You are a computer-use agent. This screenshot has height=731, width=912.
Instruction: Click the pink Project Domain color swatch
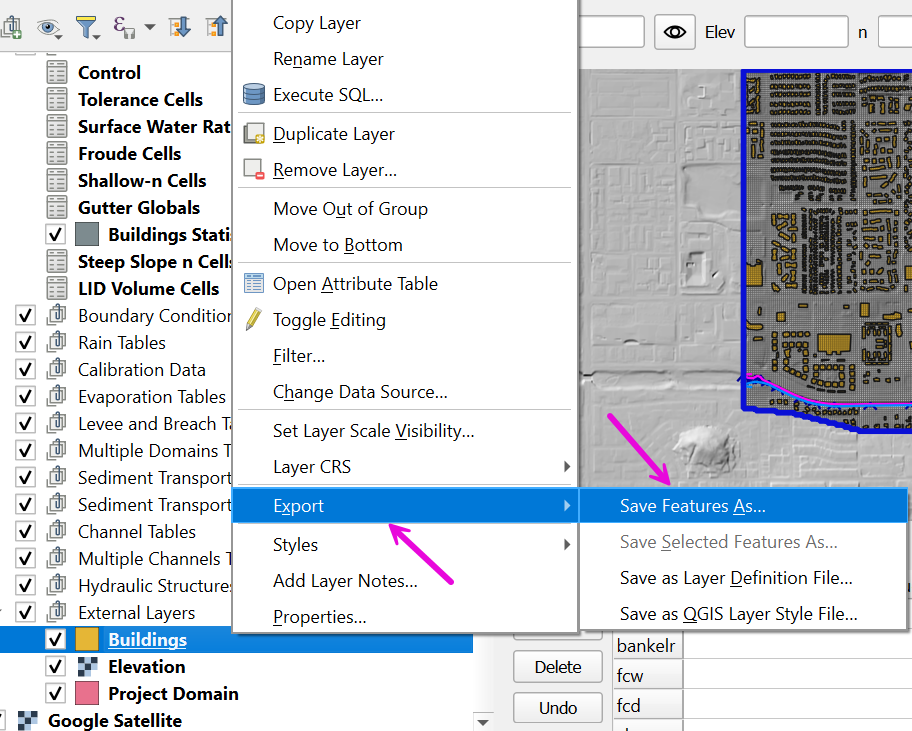[87, 694]
